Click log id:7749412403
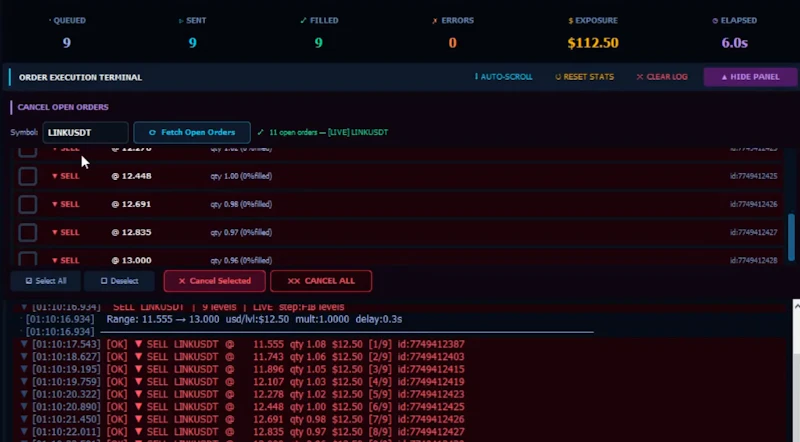Viewport: 800px width, 442px height. point(431,357)
